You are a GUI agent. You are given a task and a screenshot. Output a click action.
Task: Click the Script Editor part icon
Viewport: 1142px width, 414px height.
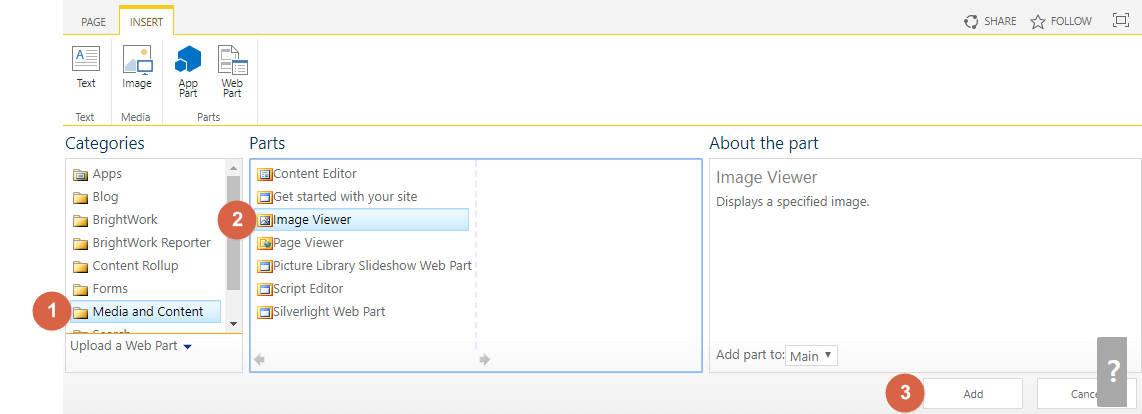[265, 289]
